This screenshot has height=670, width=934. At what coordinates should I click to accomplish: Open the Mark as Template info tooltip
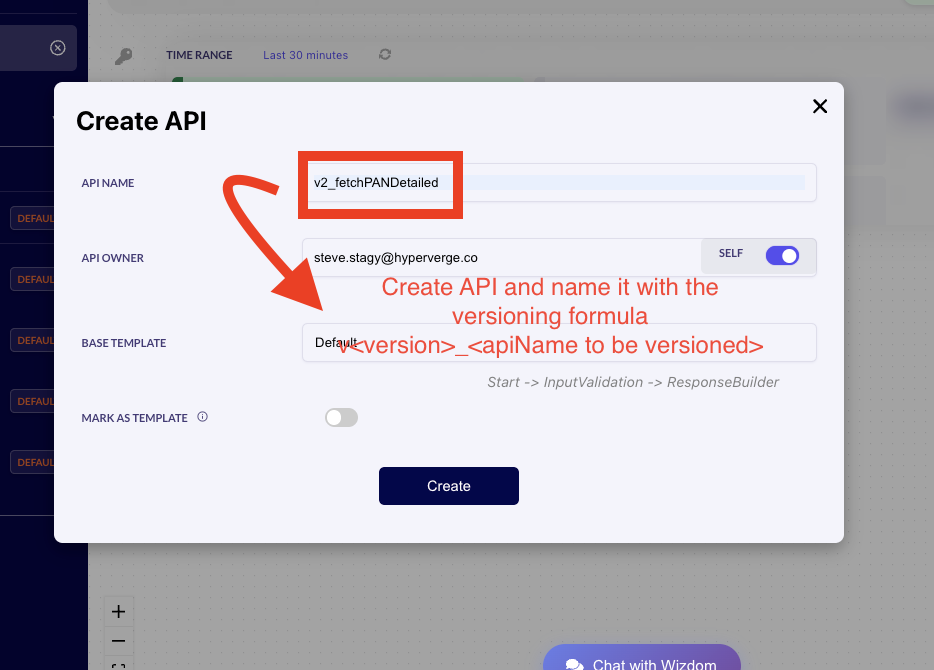[202, 417]
